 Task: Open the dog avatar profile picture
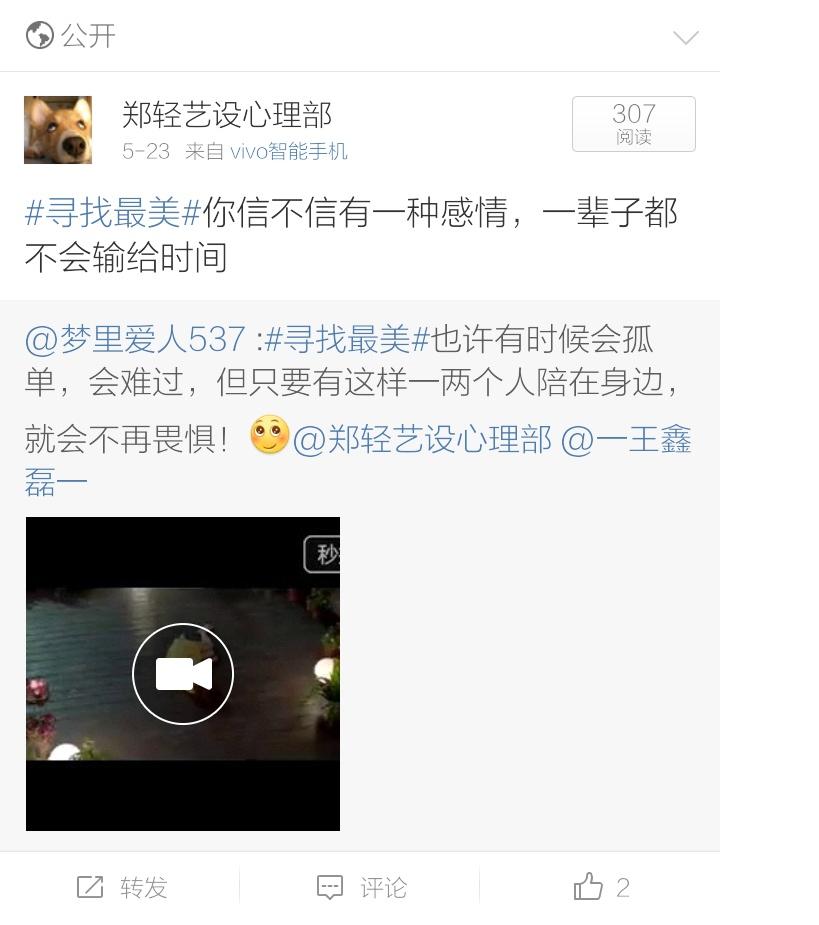click(x=58, y=130)
